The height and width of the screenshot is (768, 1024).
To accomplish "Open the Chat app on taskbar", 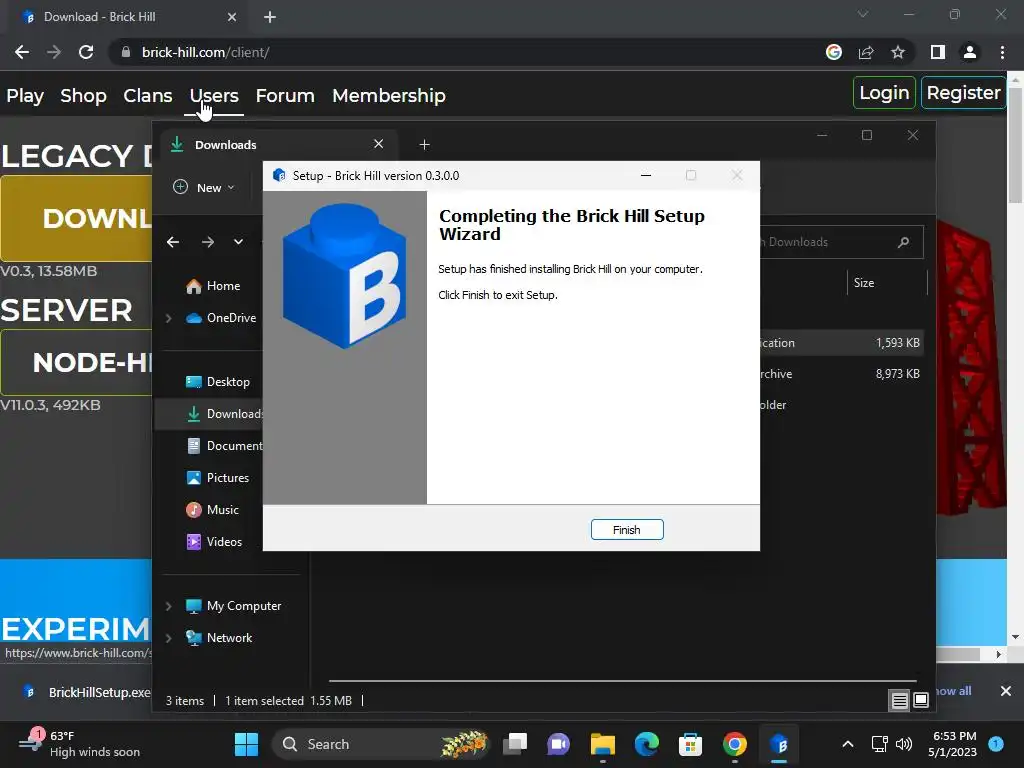I will click(x=558, y=744).
